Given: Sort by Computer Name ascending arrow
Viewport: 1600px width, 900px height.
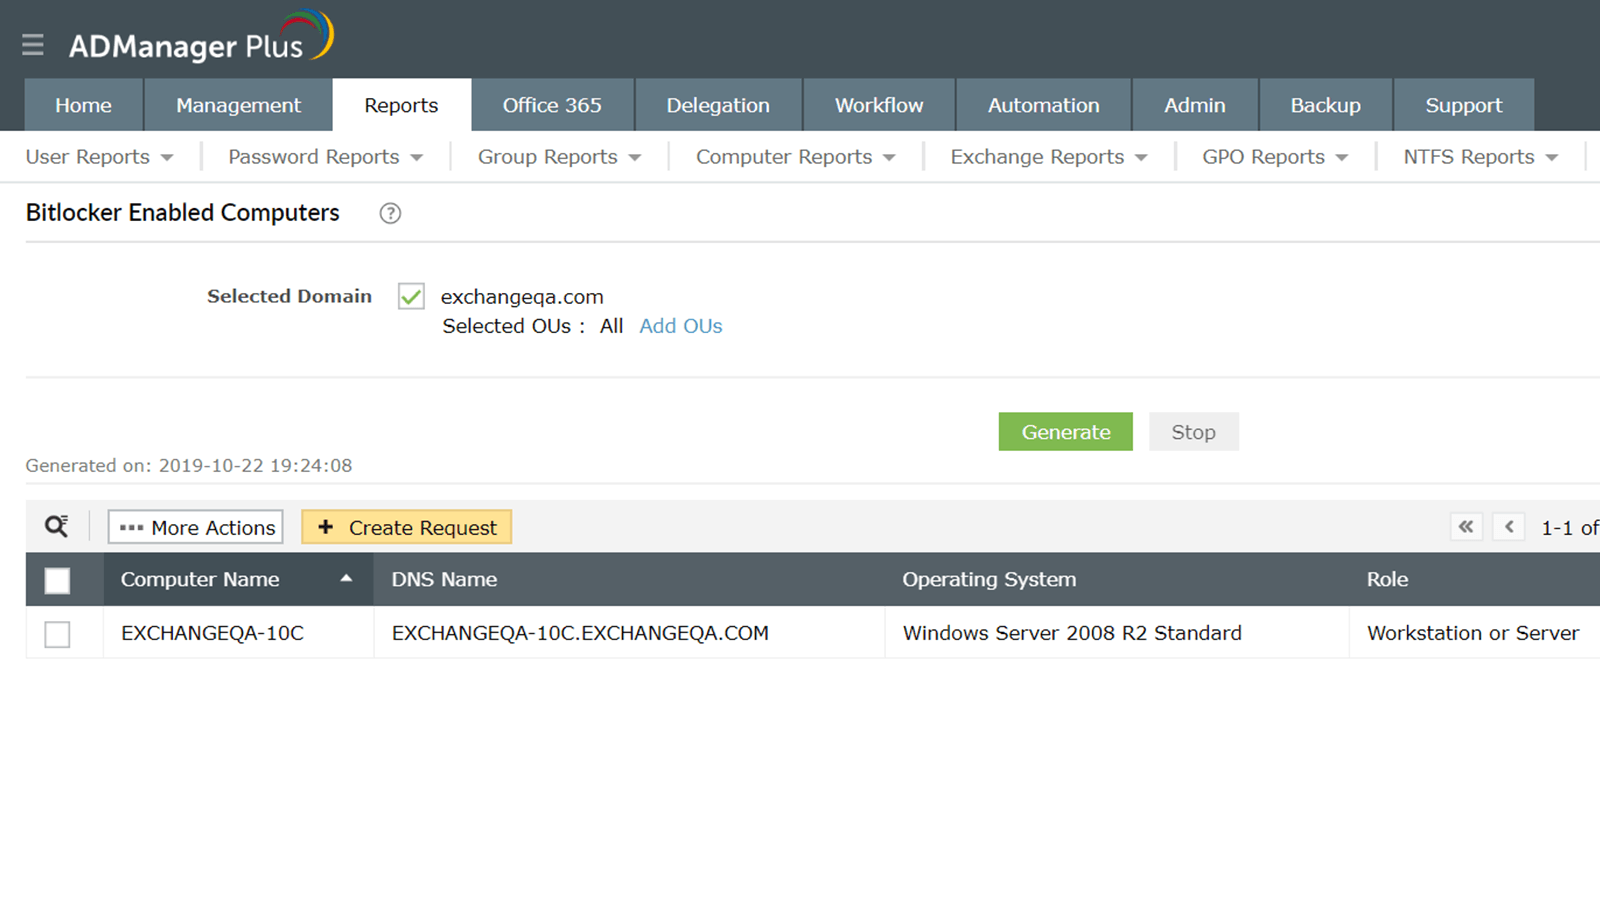Looking at the screenshot, I should (x=346, y=579).
